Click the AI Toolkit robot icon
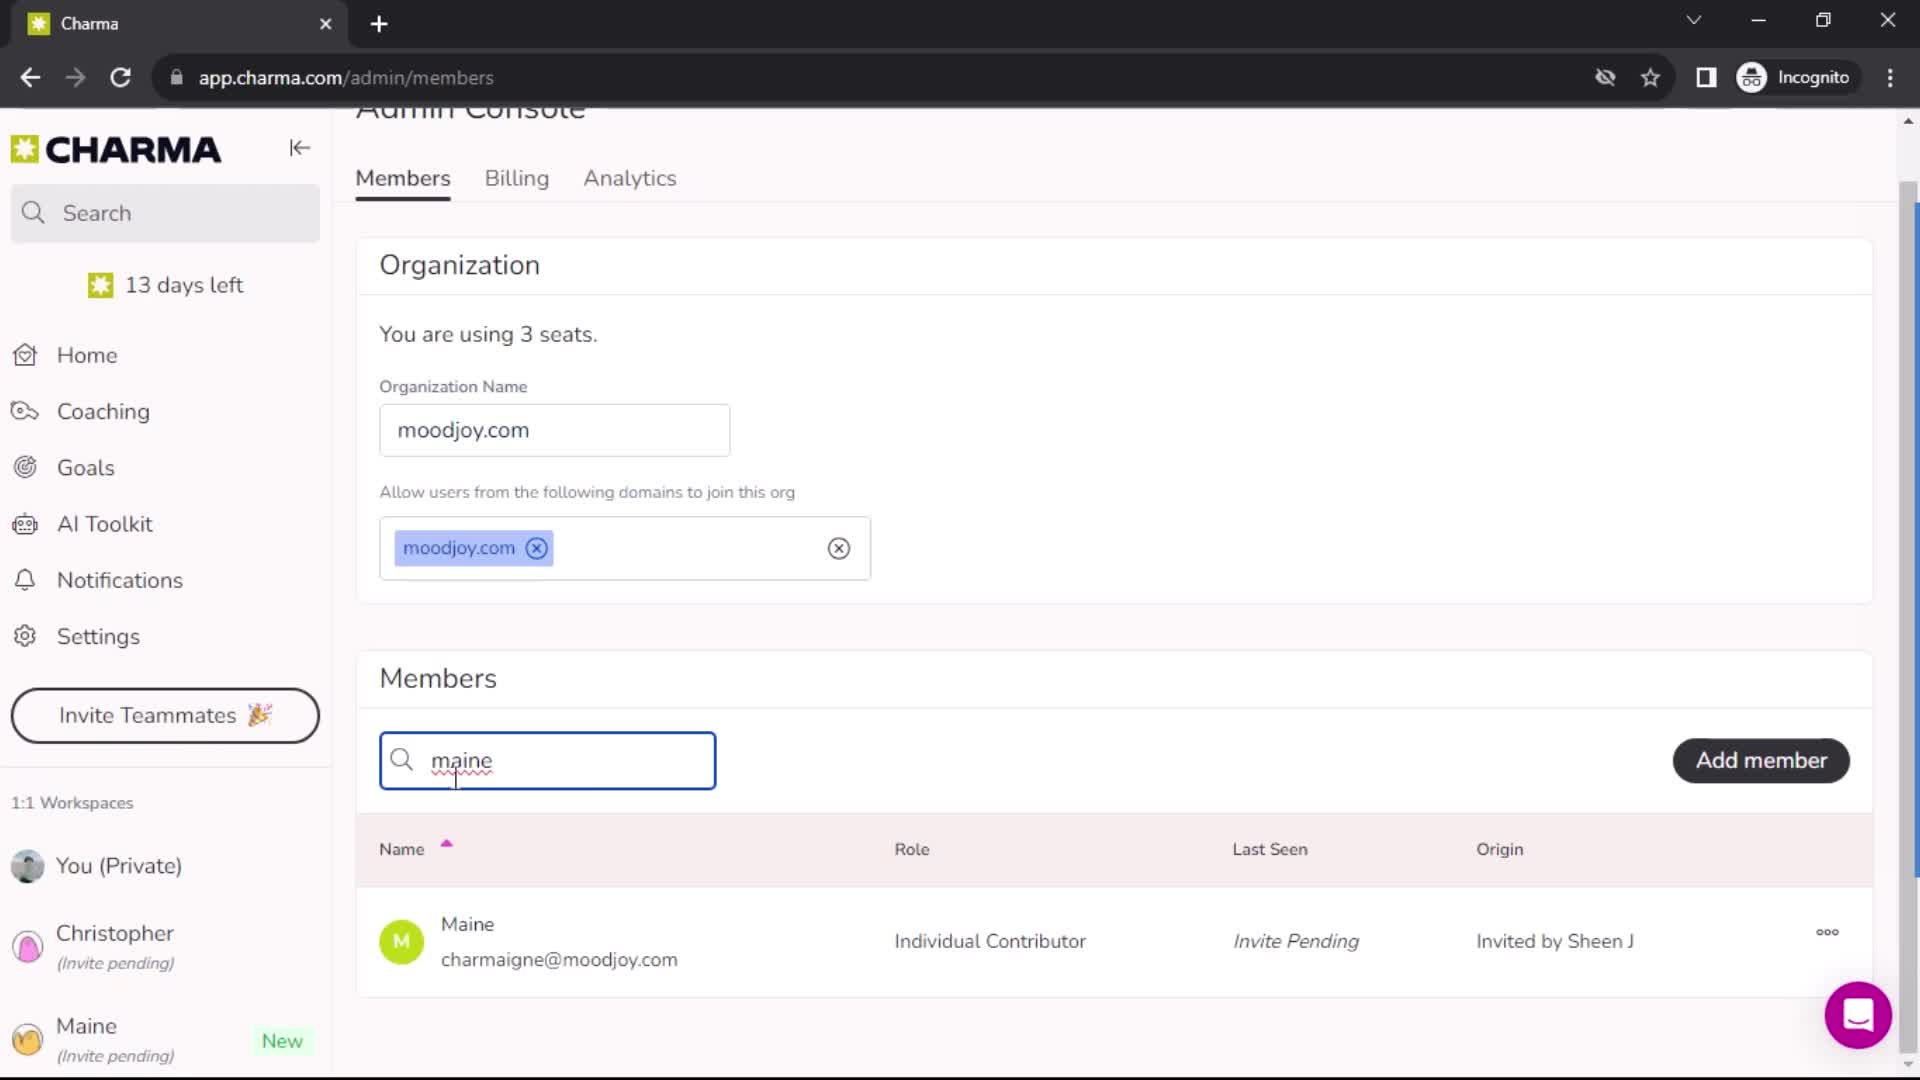The width and height of the screenshot is (1920, 1080). click(x=25, y=524)
